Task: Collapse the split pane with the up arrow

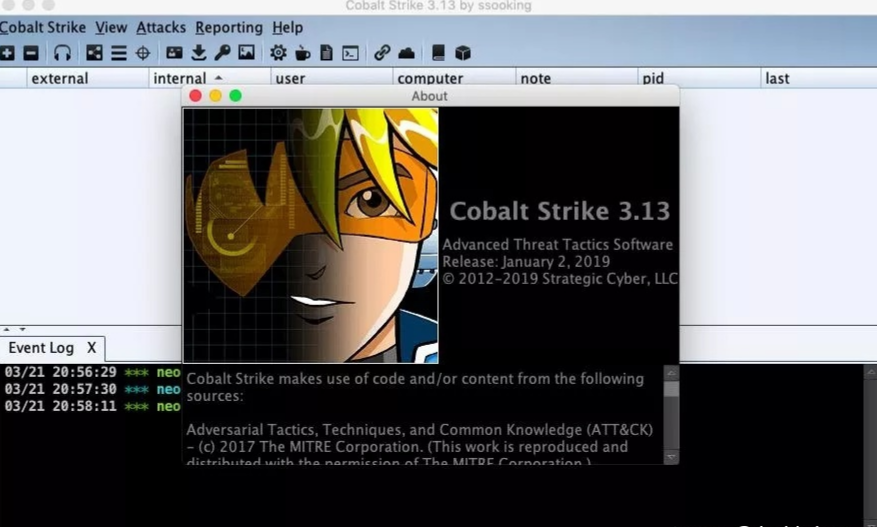Action: (x=7, y=330)
